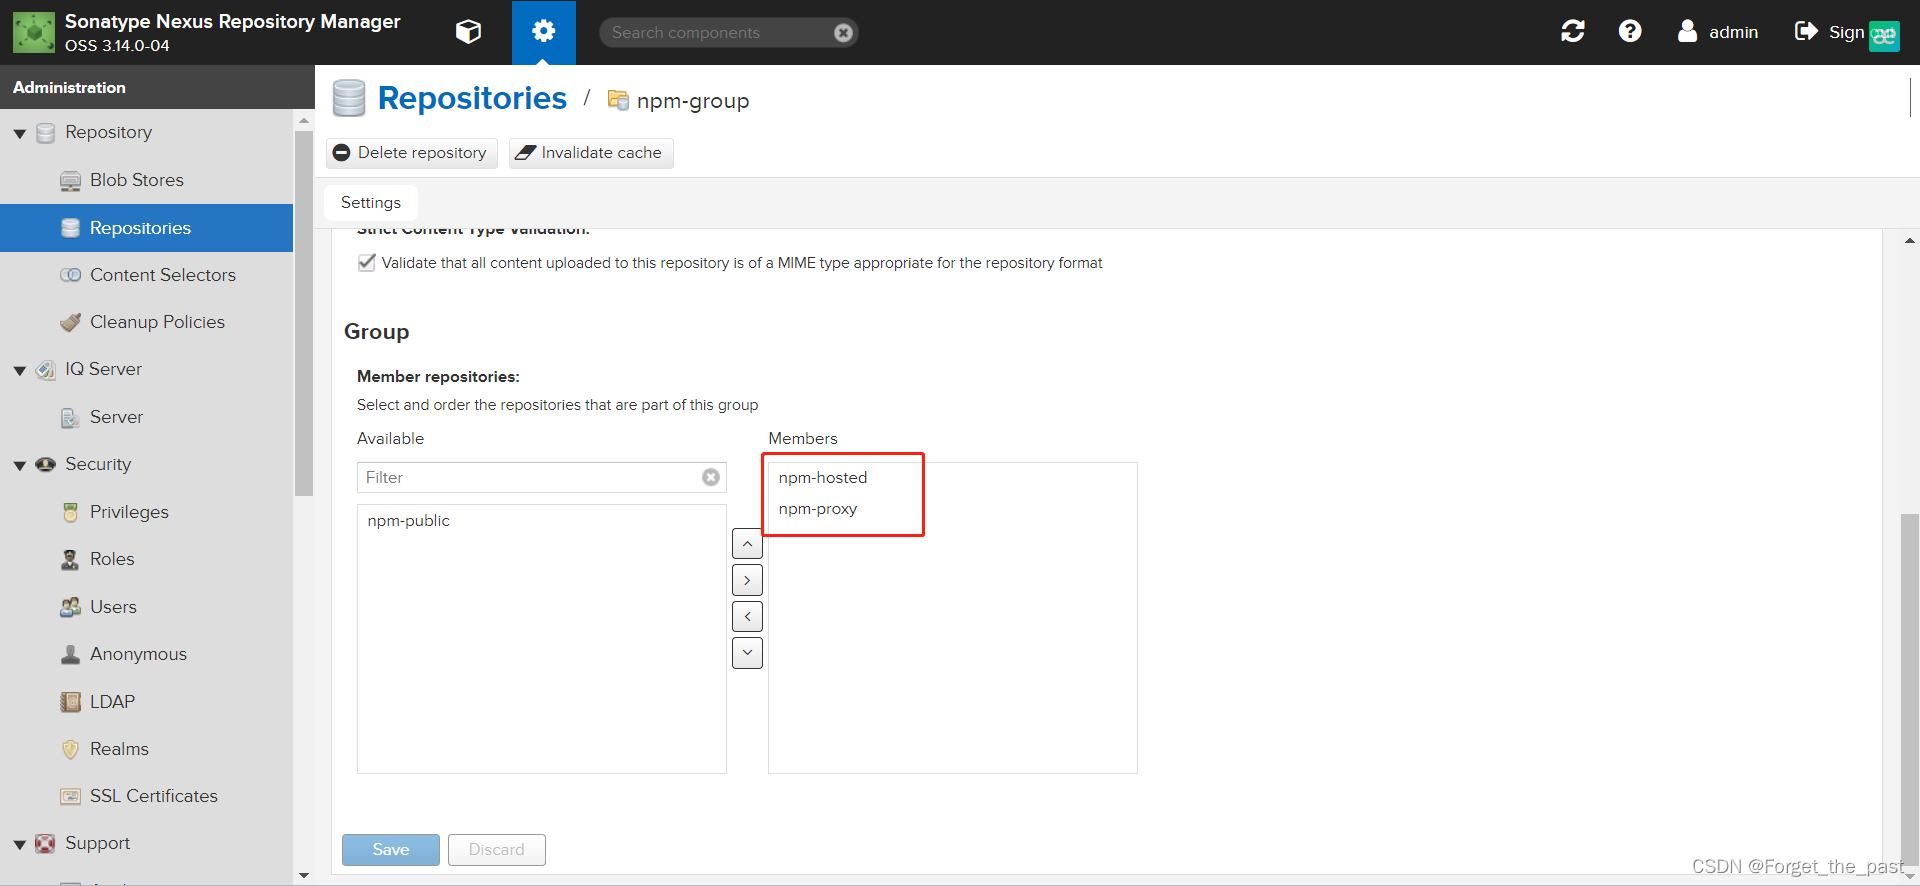Discard repository changes
Image resolution: width=1920 pixels, height=886 pixels.
tap(497, 850)
